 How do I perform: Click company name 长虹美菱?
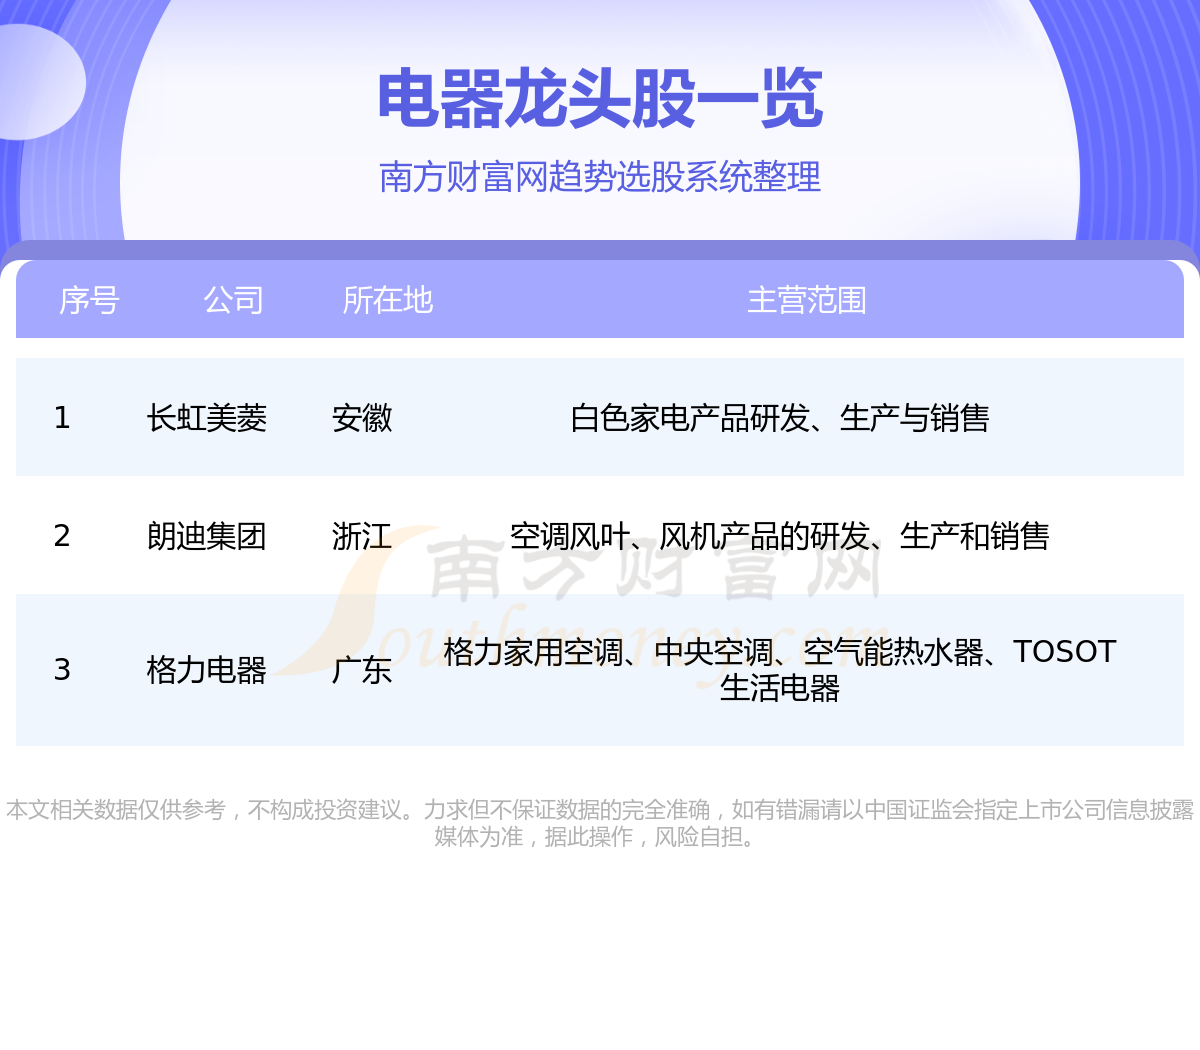point(207,417)
